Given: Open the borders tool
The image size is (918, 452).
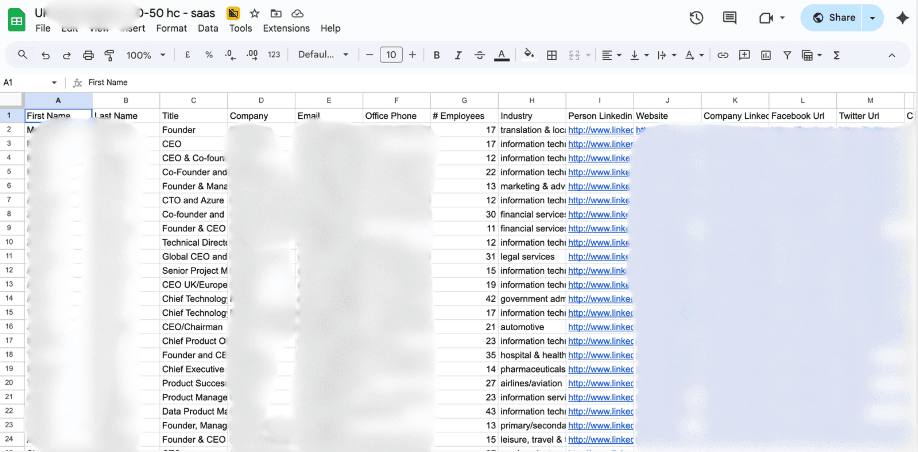Looking at the screenshot, I should (x=552, y=55).
